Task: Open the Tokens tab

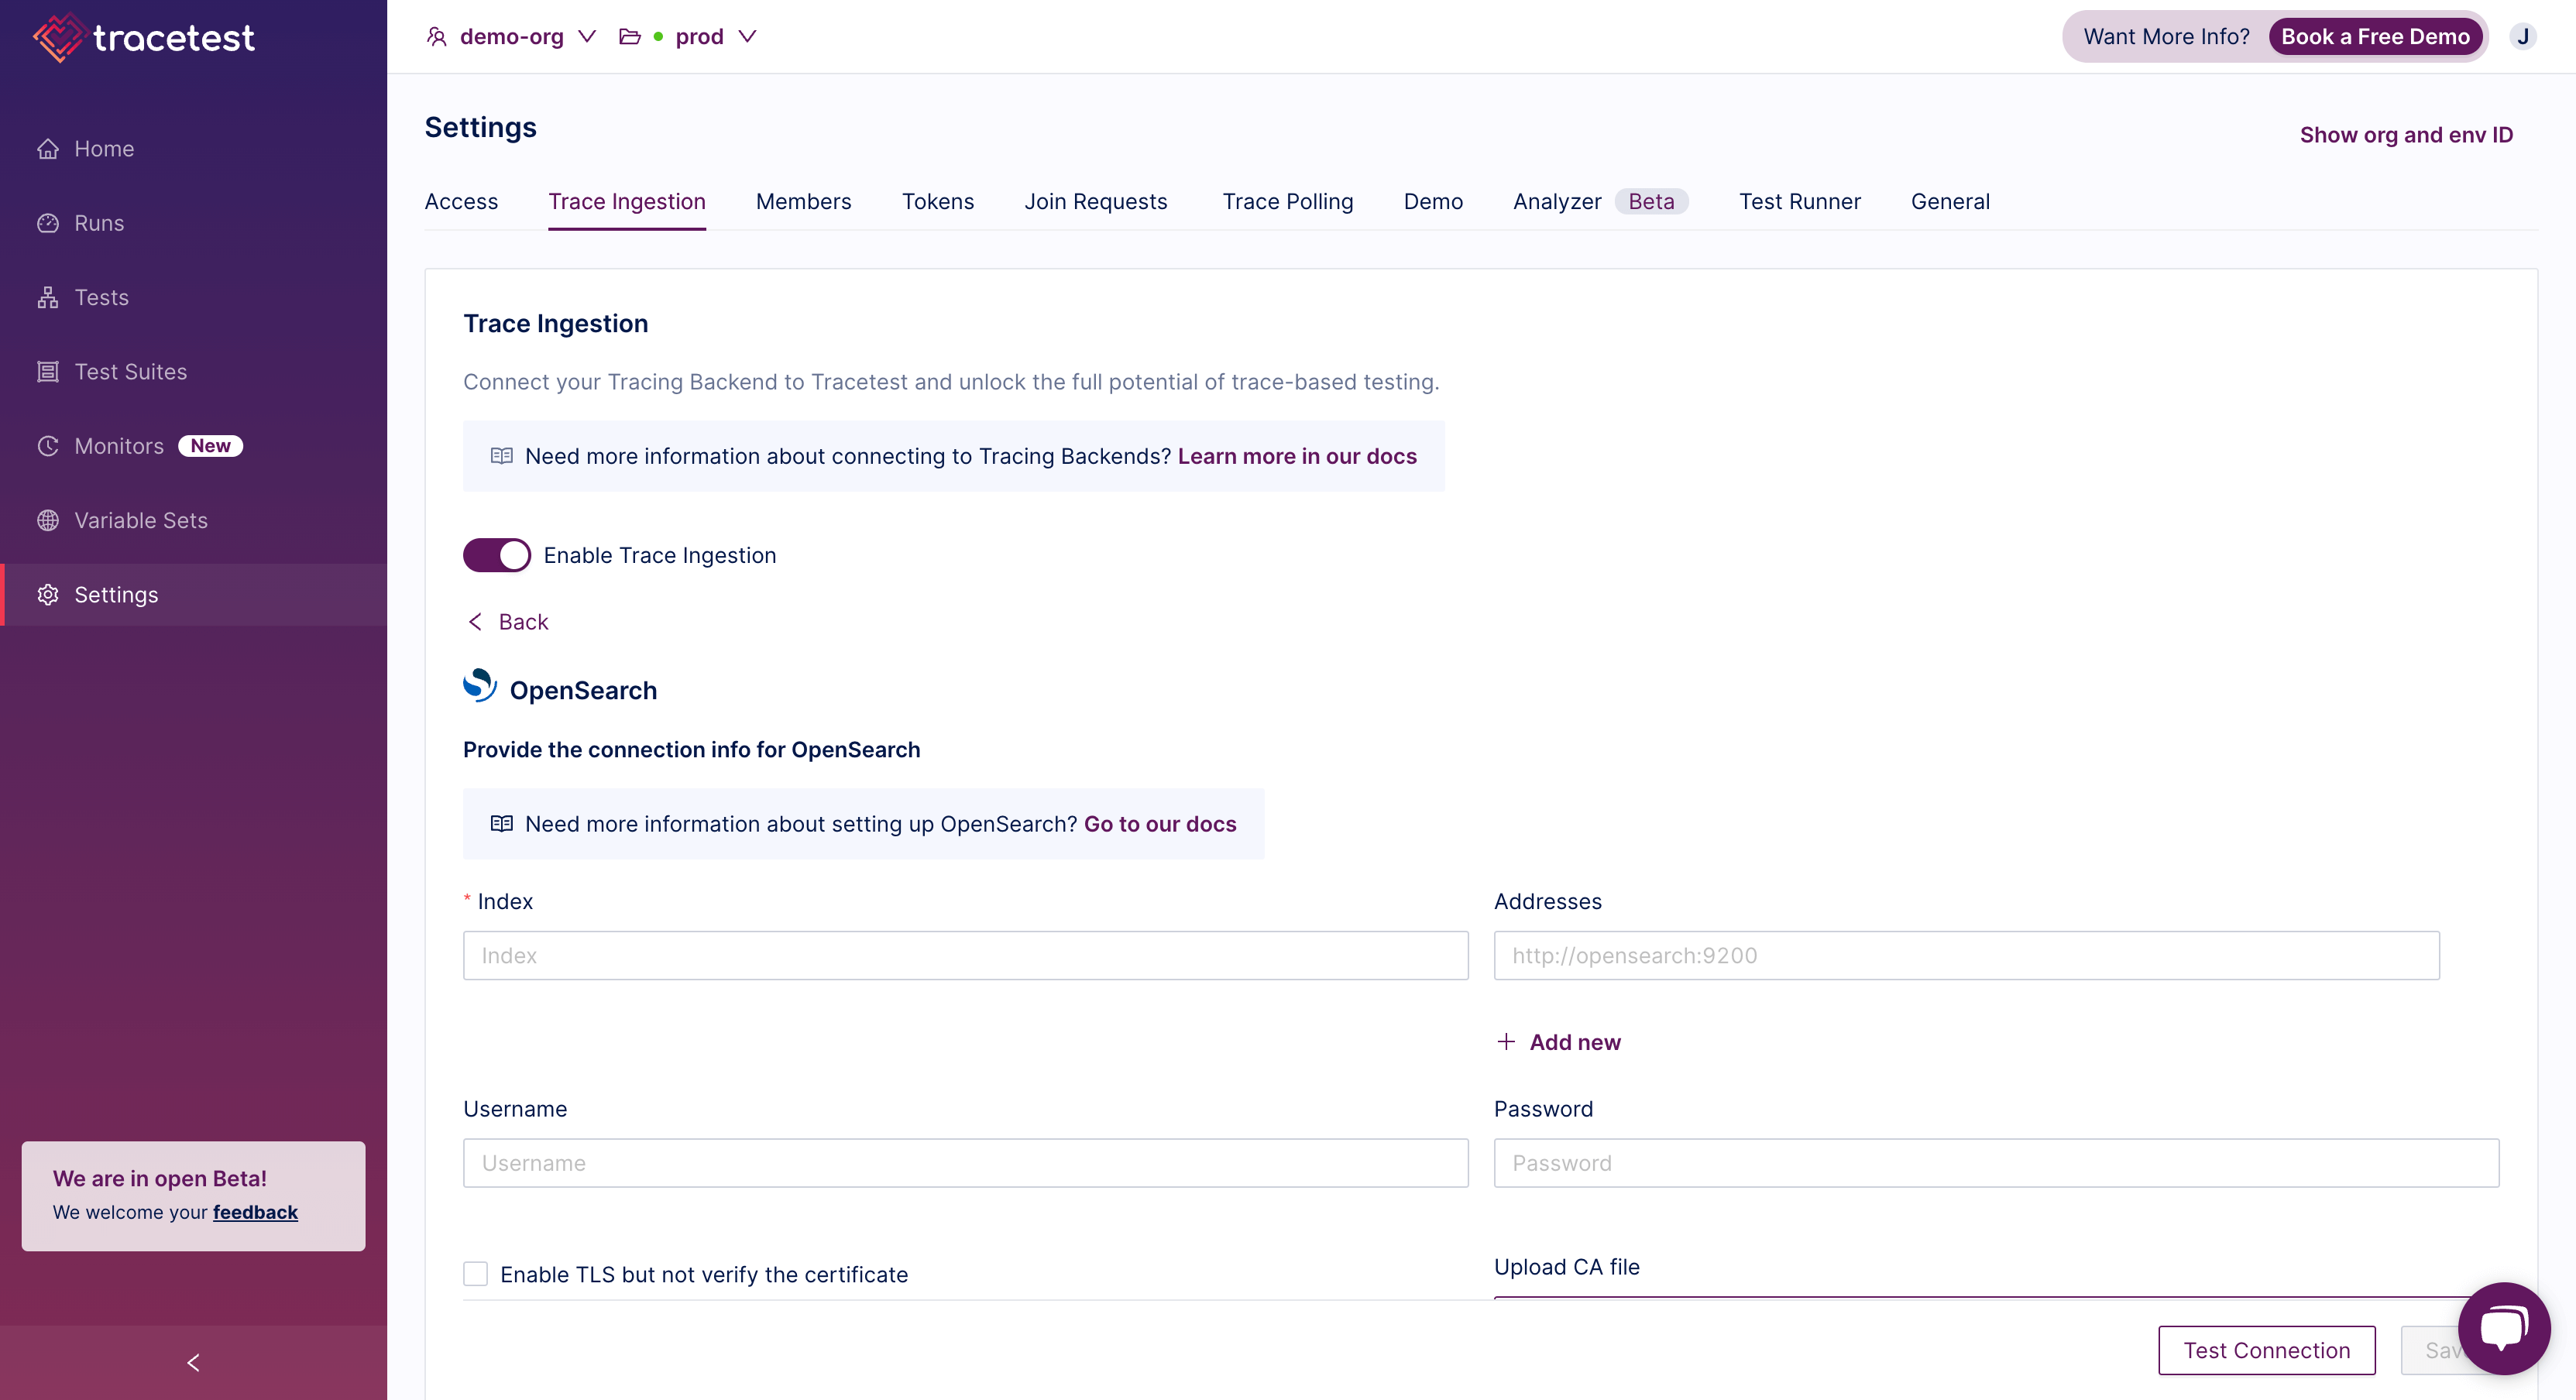Action: click(x=938, y=202)
